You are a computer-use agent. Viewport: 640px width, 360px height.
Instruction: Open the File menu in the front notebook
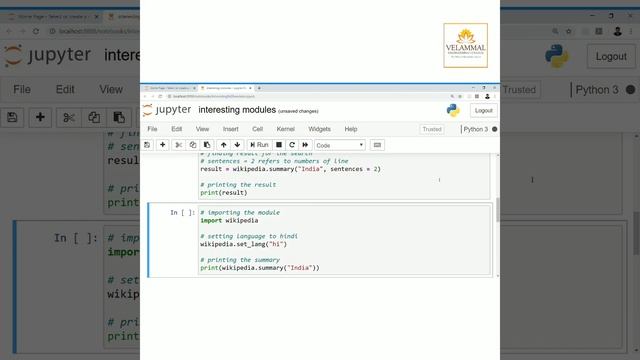(152, 129)
